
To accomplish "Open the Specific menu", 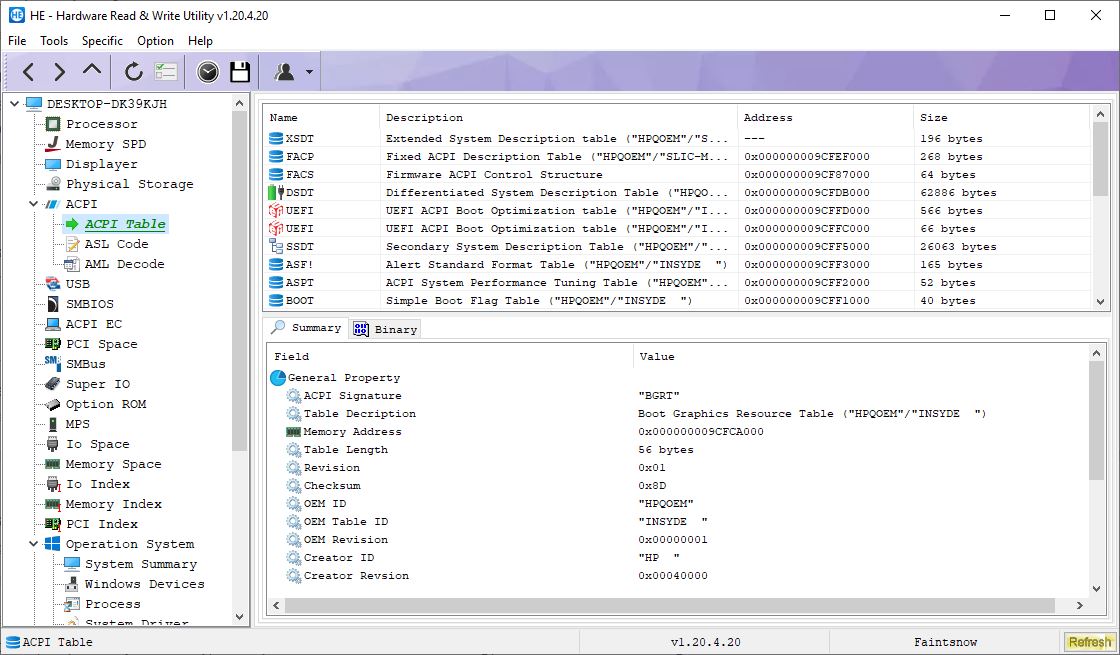I will (x=102, y=41).
